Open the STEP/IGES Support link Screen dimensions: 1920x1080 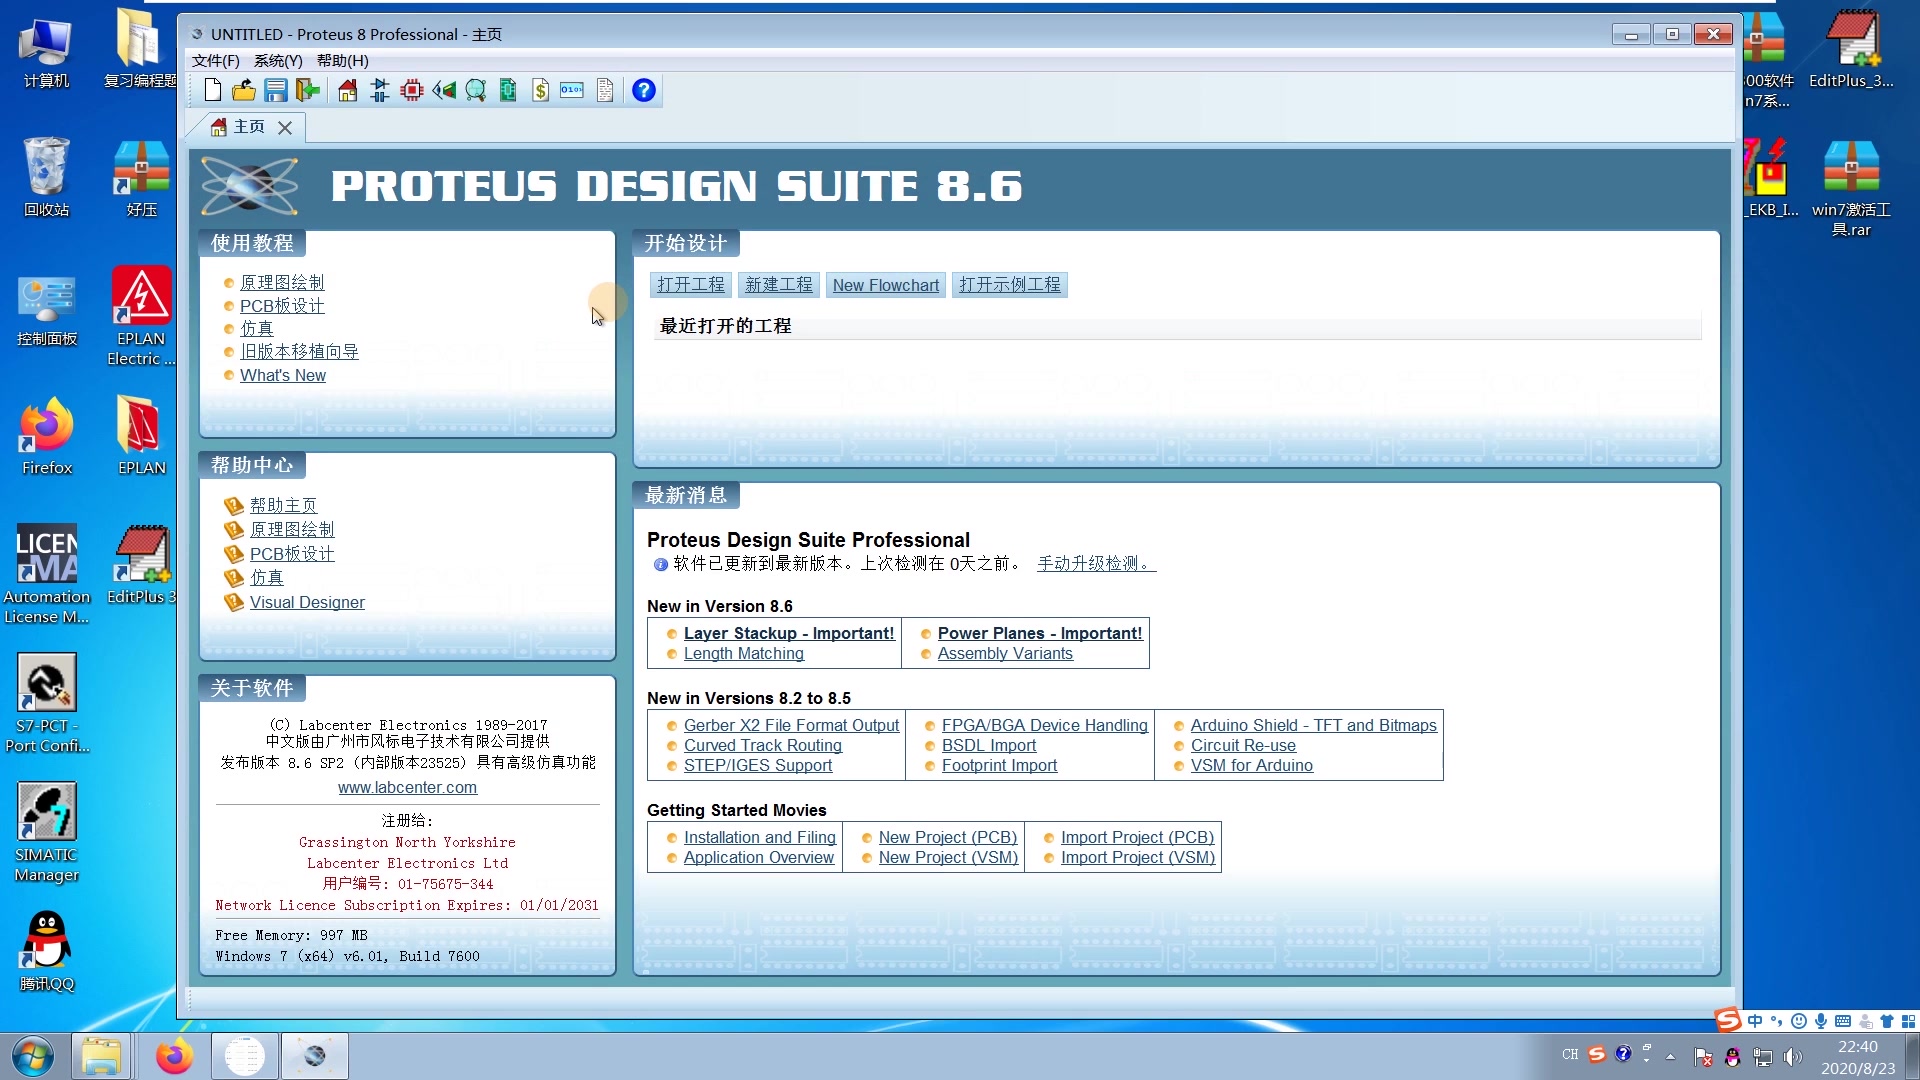pyautogui.click(x=758, y=765)
